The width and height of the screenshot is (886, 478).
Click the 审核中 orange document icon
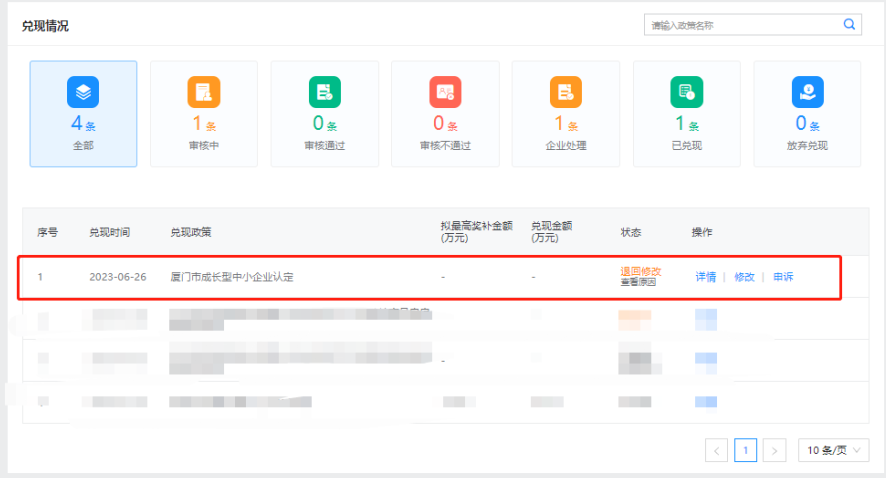click(x=204, y=92)
